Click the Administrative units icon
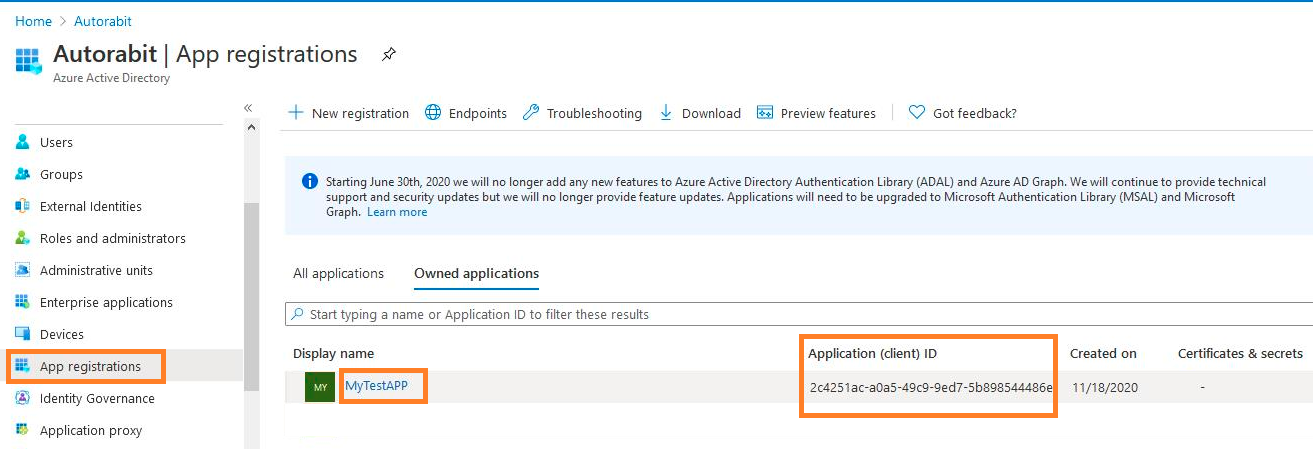Viewport: 1313px width, 449px height. coord(22,270)
